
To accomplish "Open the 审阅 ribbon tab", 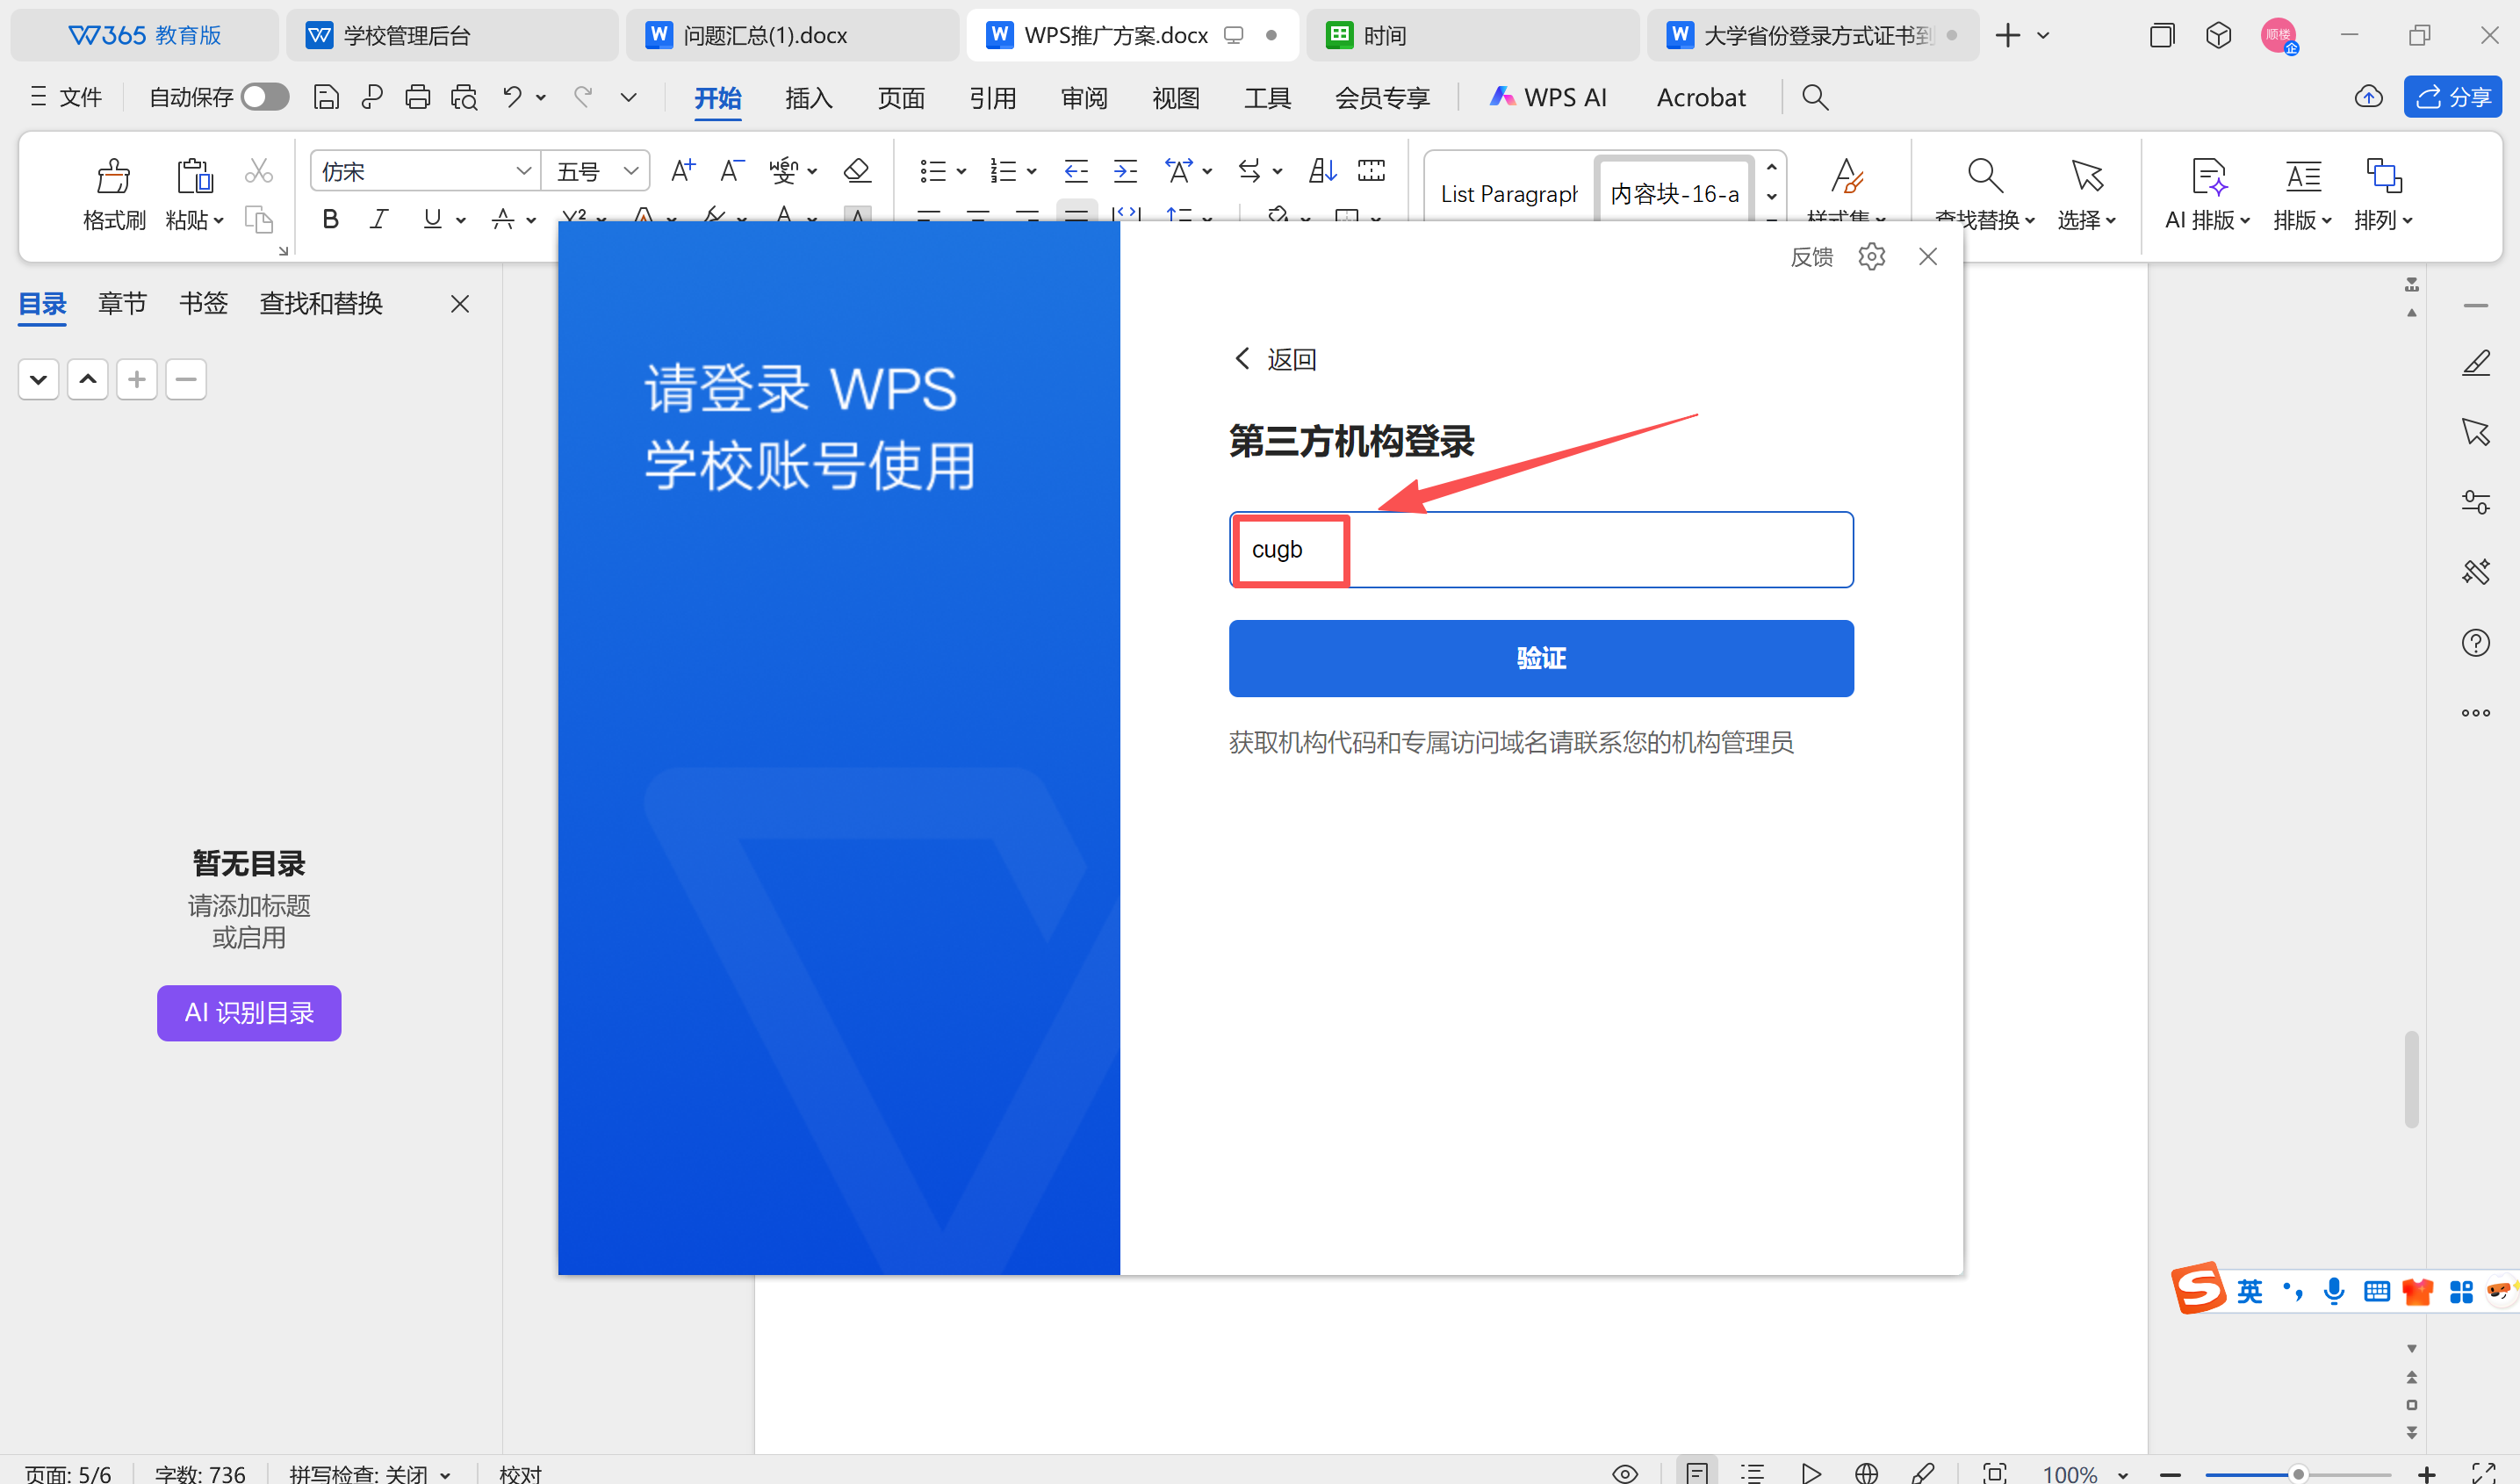I will (x=1084, y=97).
